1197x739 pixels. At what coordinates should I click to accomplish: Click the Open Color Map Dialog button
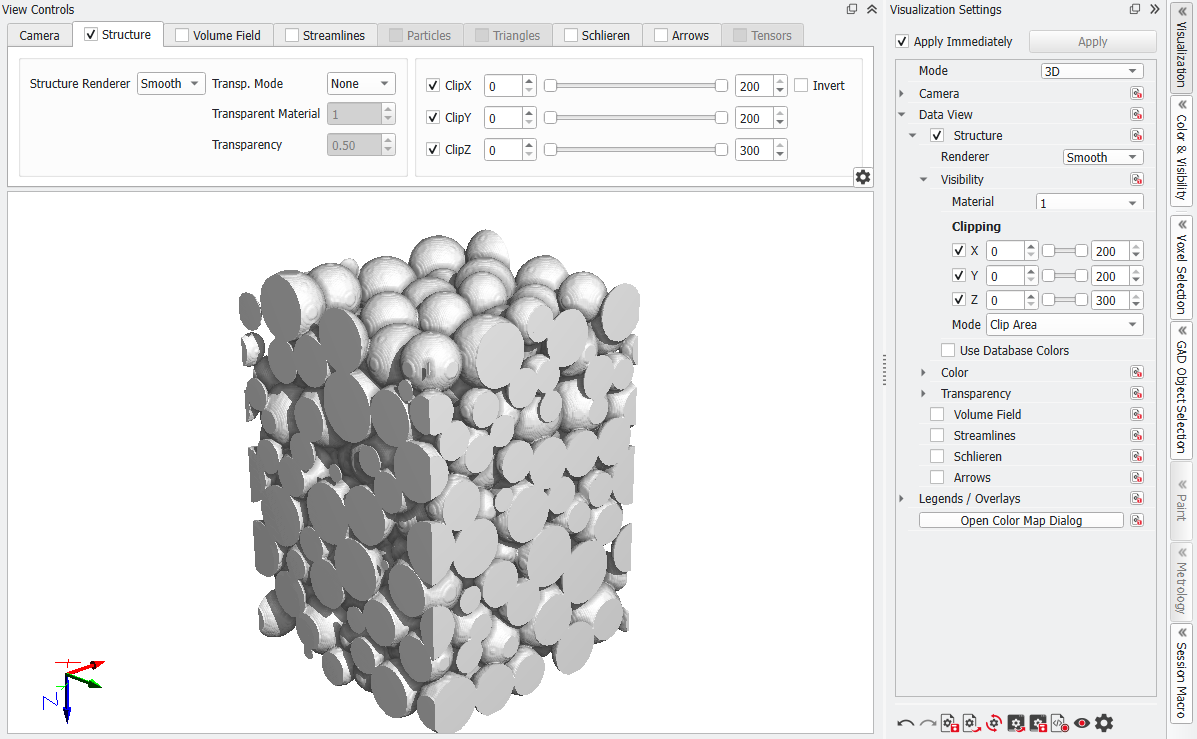coord(1021,521)
